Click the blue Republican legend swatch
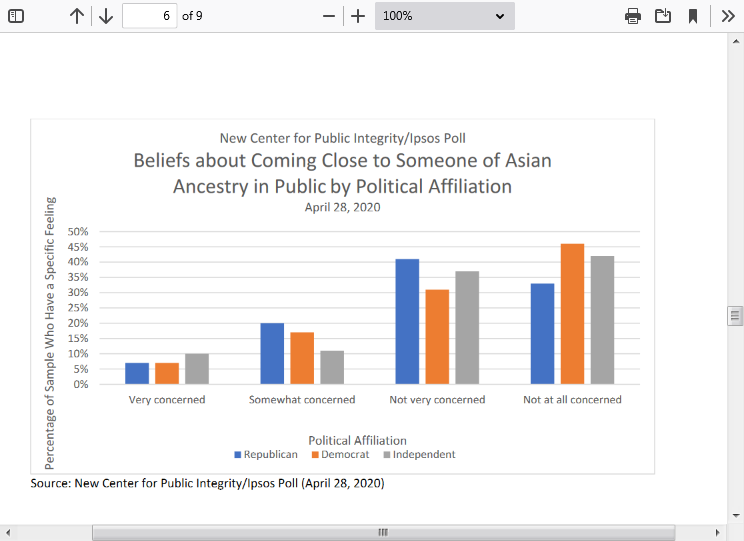 238,455
